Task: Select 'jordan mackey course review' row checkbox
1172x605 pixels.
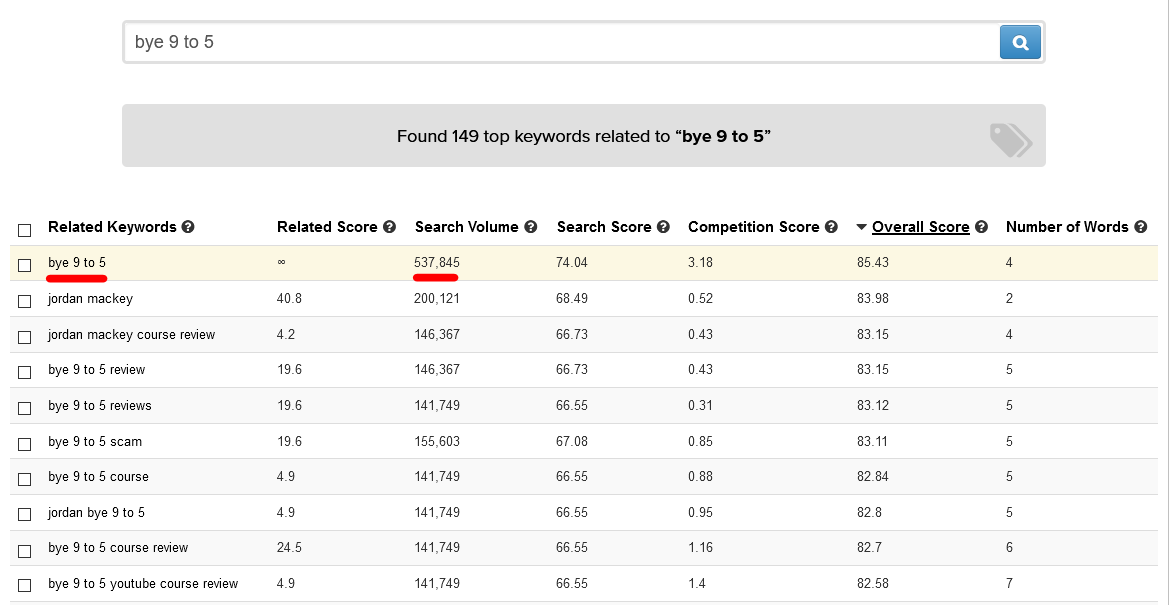Action: [x=25, y=337]
